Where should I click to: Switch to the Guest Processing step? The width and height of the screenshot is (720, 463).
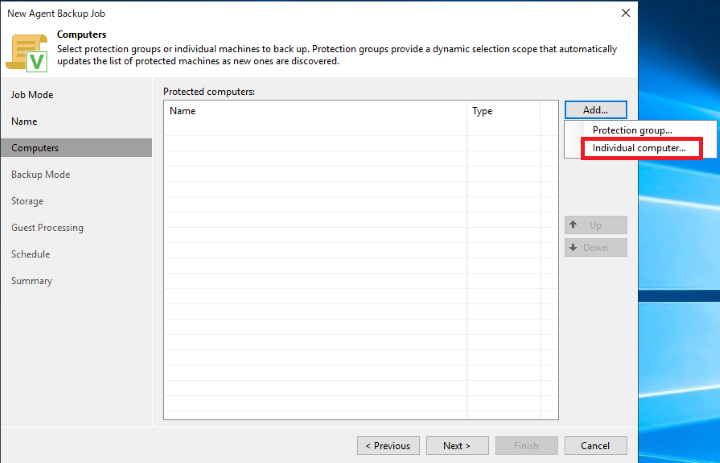pos(47,228)
